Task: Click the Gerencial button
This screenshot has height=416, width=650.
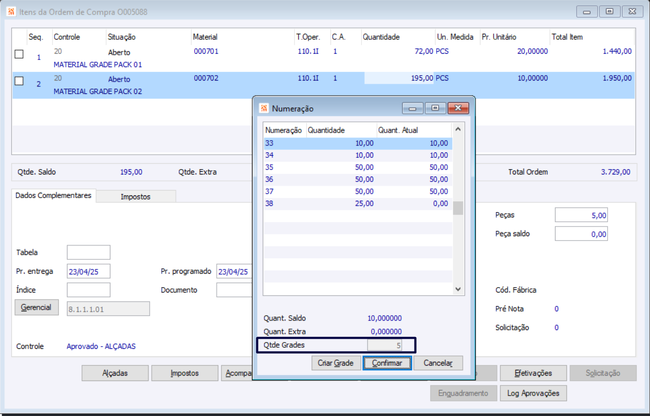Action: (36, 307)
